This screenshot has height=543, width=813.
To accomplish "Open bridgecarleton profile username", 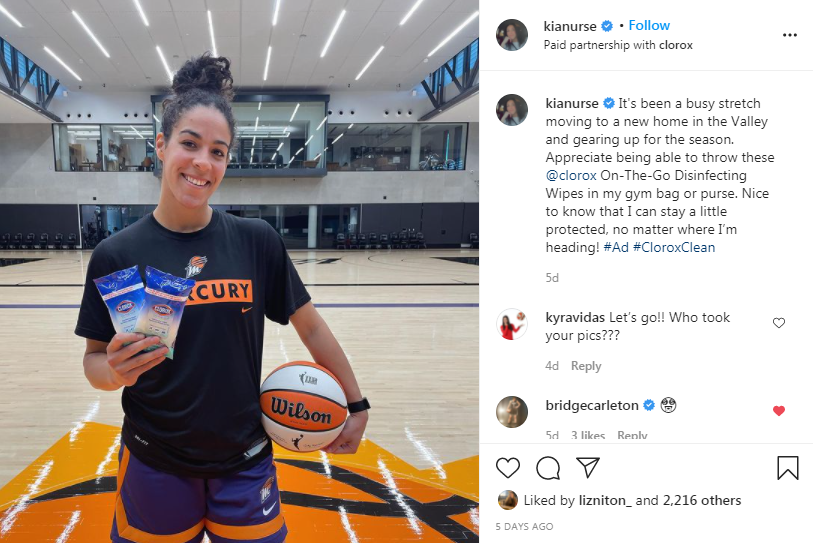I will click(x=592, y=405).
